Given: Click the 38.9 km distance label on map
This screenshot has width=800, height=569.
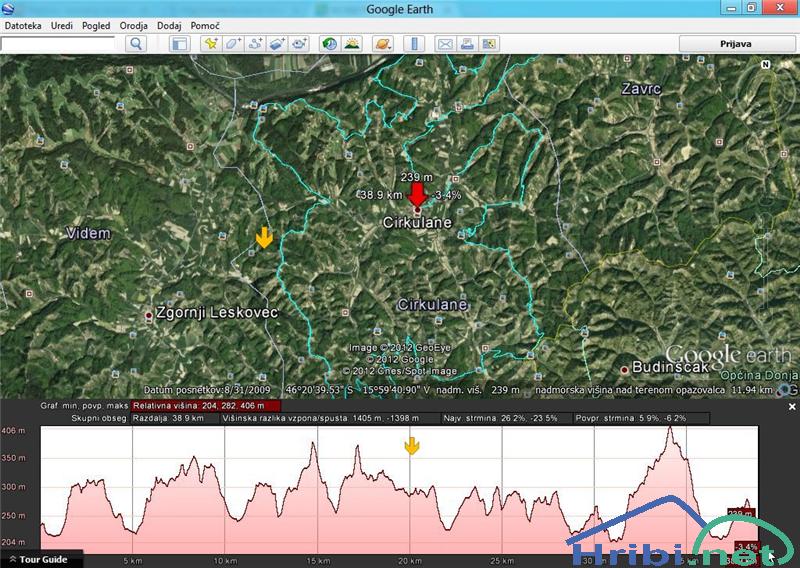Looking at the screenshot, I should pyautogui.click(x=381, y=194).
